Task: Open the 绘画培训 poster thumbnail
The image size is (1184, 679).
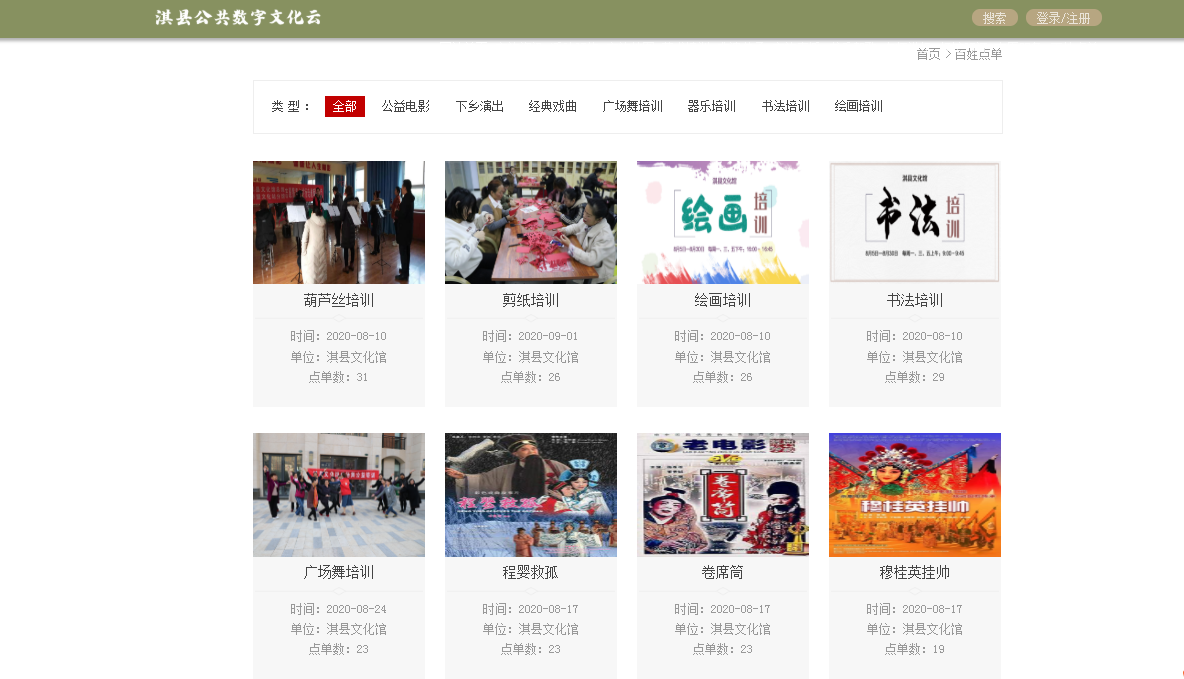Action: coord(723,222)
